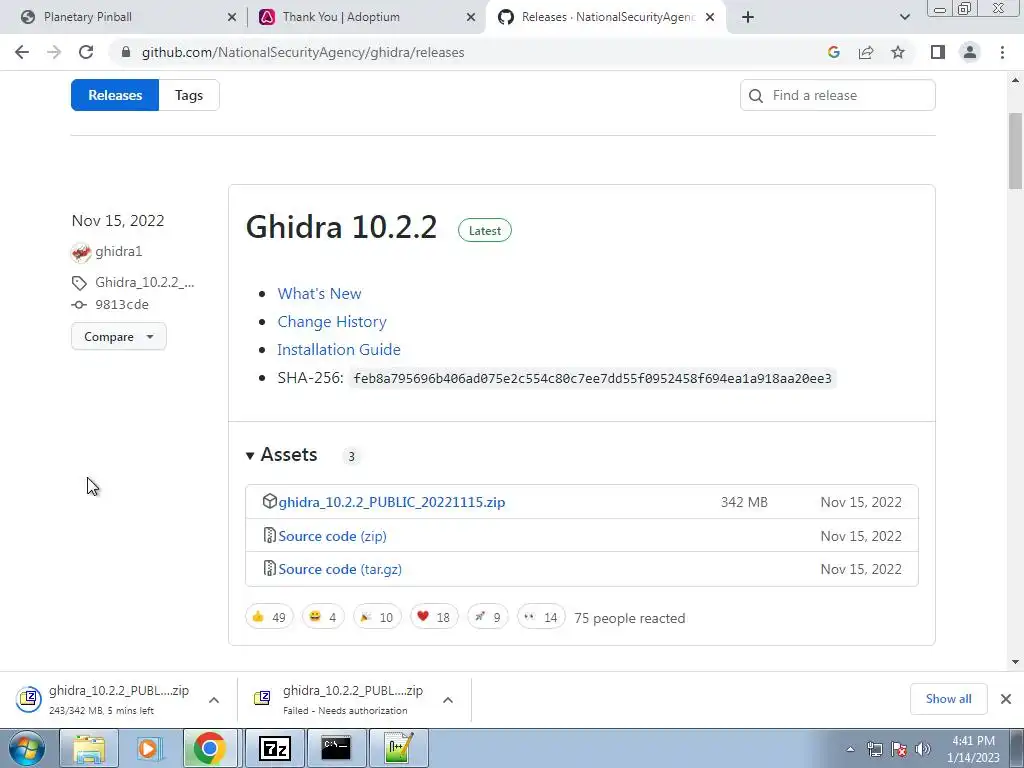Image resolution: width=1024 pixels, height=768 pixels.
Task: Open the tab search dropdown arrow
Action: [904, 17]
